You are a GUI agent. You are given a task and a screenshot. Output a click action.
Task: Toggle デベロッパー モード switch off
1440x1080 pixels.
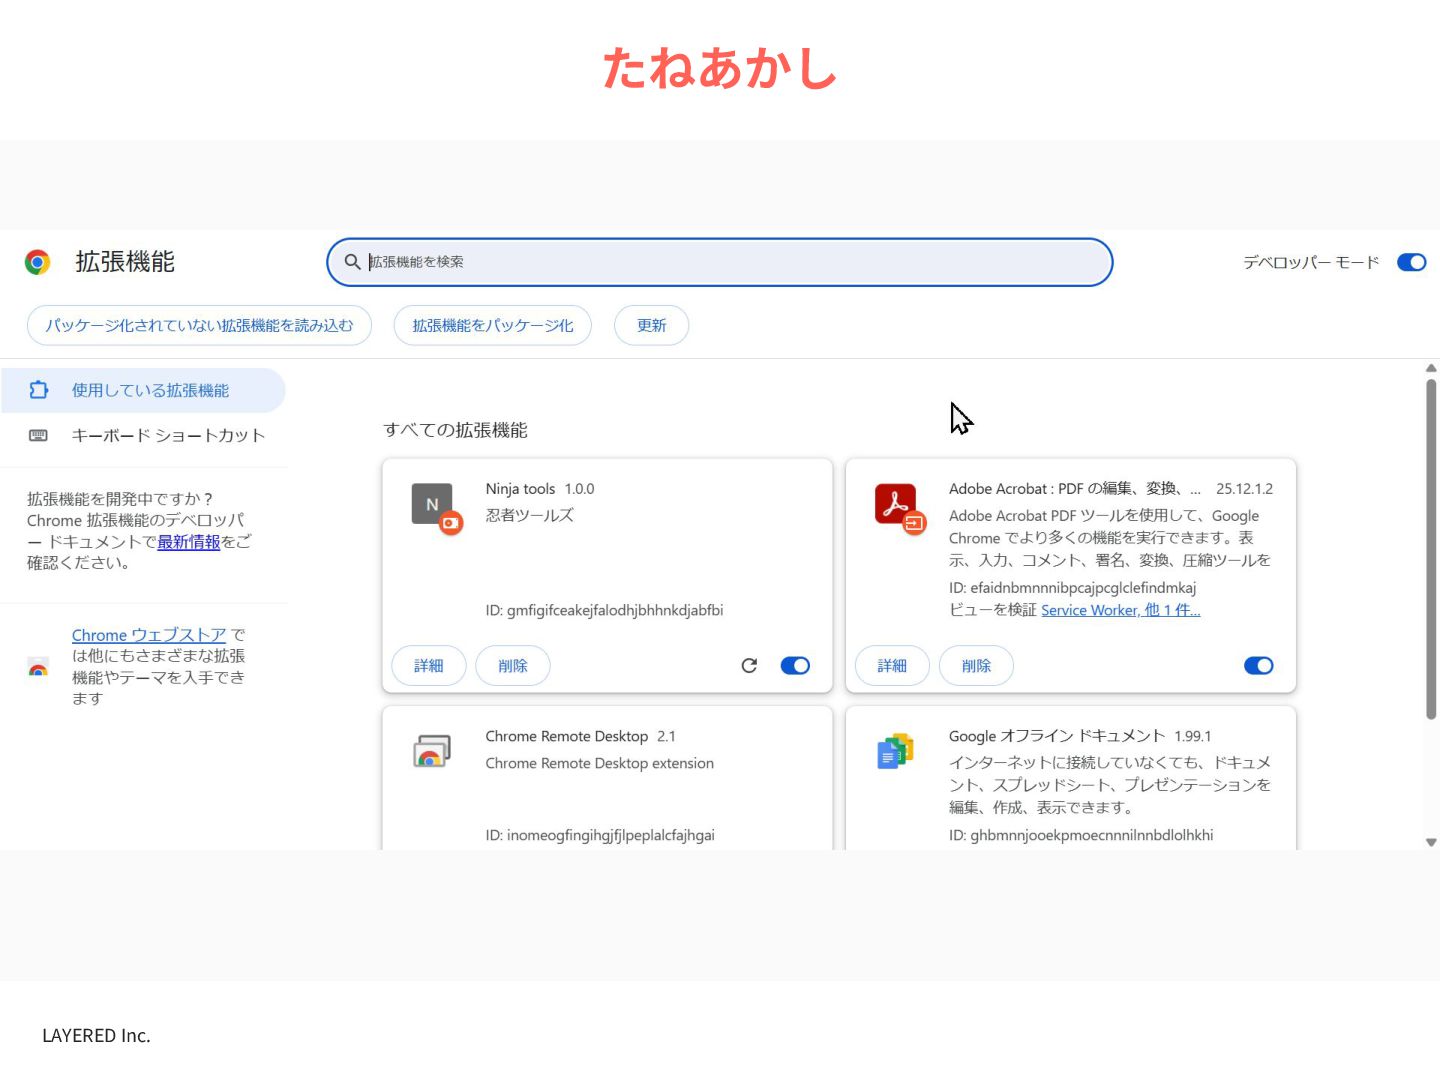pyautogui.click(x=1412, y=262)
